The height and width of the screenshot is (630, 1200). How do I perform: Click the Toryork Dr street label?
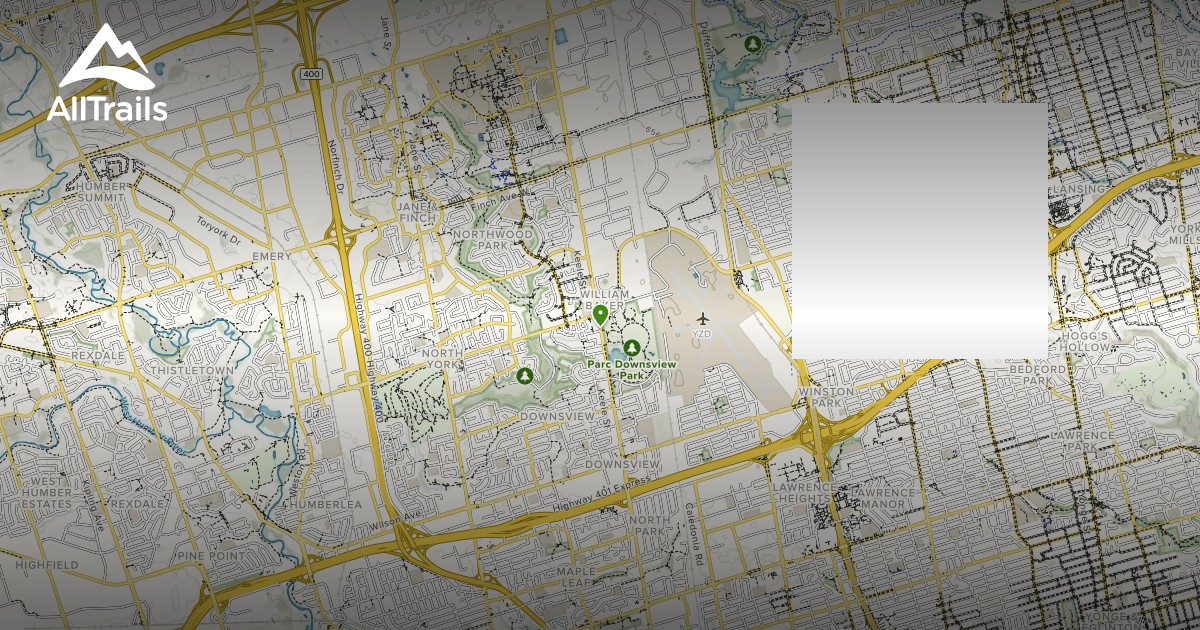point(219,230)
